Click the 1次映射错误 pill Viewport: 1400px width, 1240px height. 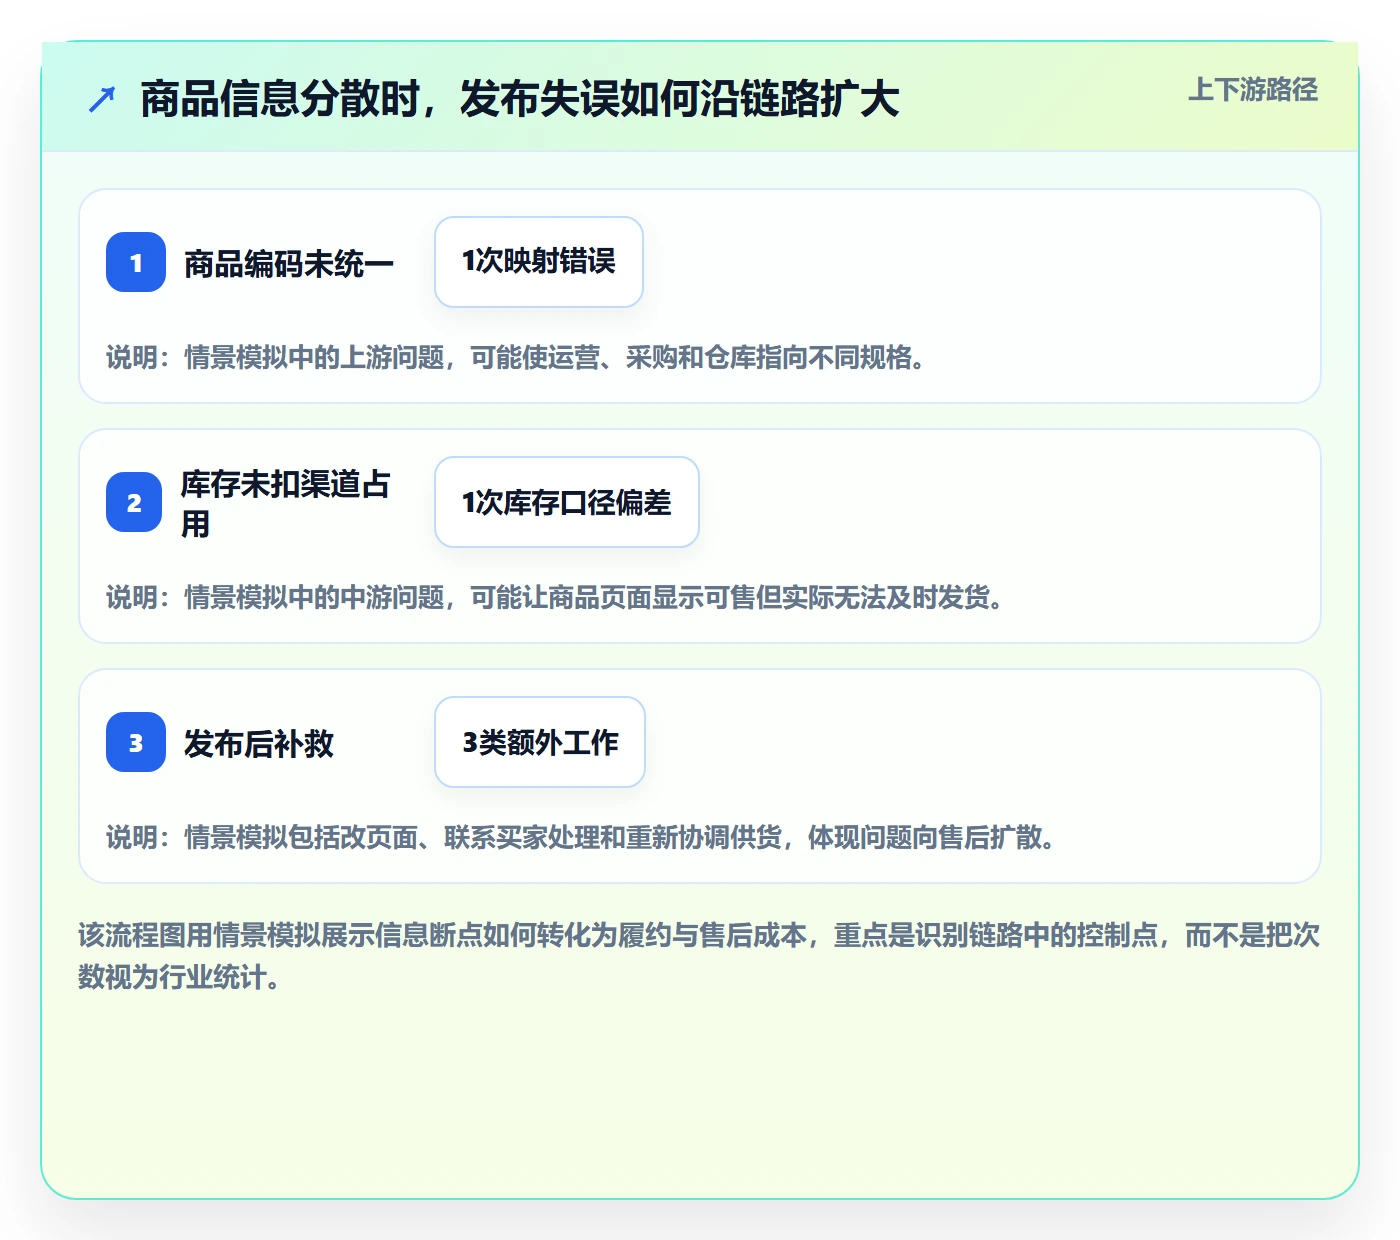[x=539, y=262]
